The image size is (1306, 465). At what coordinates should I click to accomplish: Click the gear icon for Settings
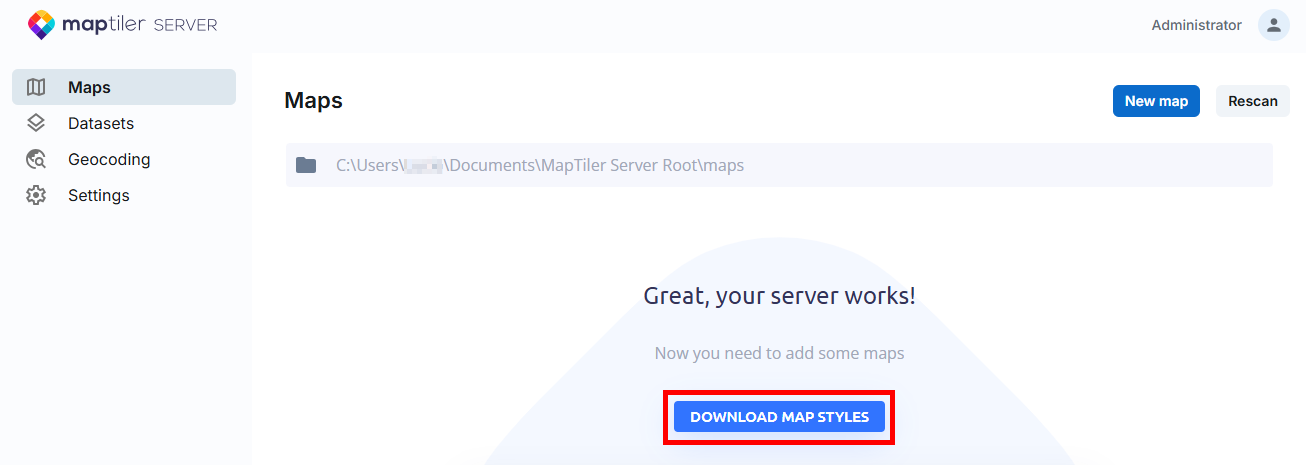click(36, 195)
